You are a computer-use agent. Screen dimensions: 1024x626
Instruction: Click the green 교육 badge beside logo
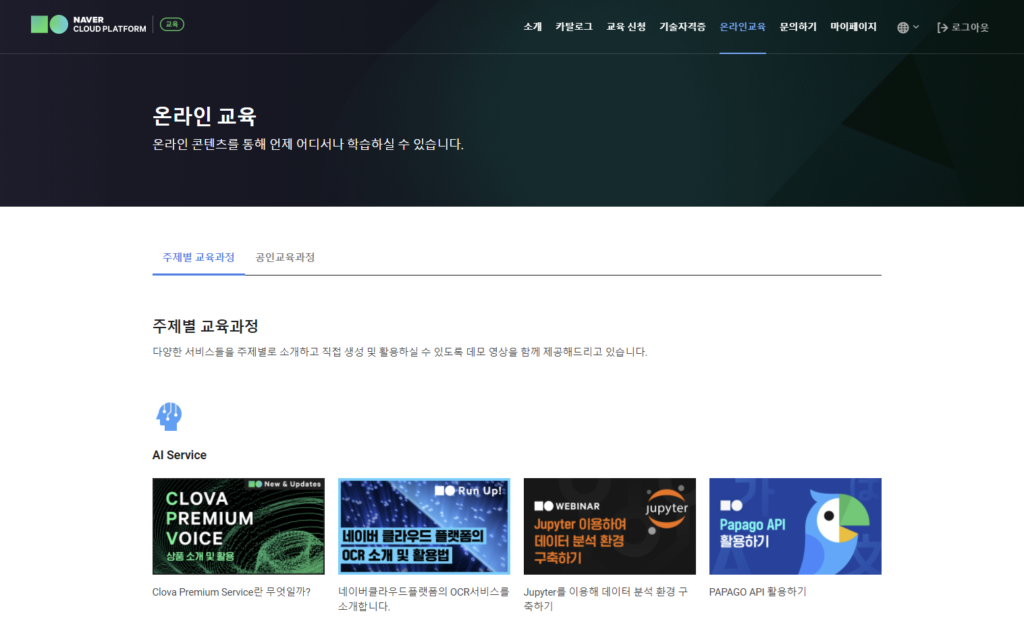[172, 24]
